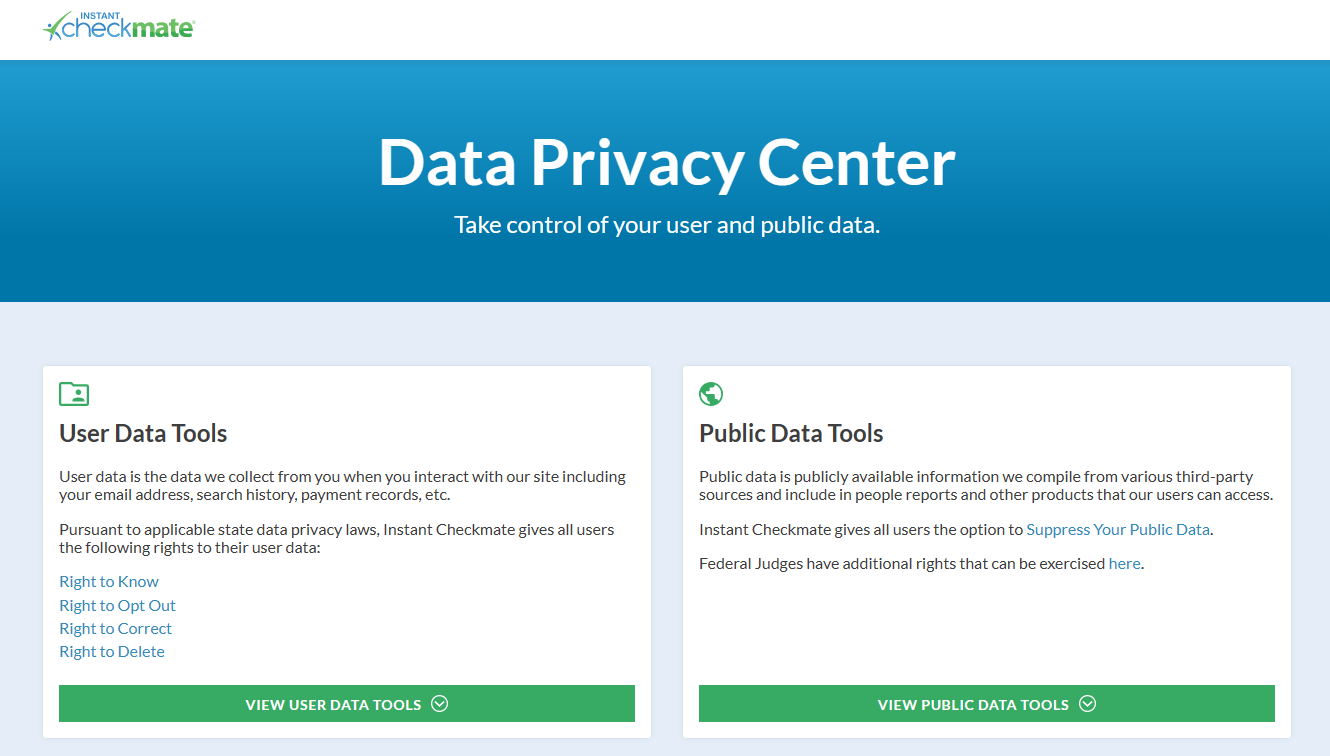Click the Public Data Tools globe icon
This screenshot has width=1330, height=756.
click(x=711, y=394)
